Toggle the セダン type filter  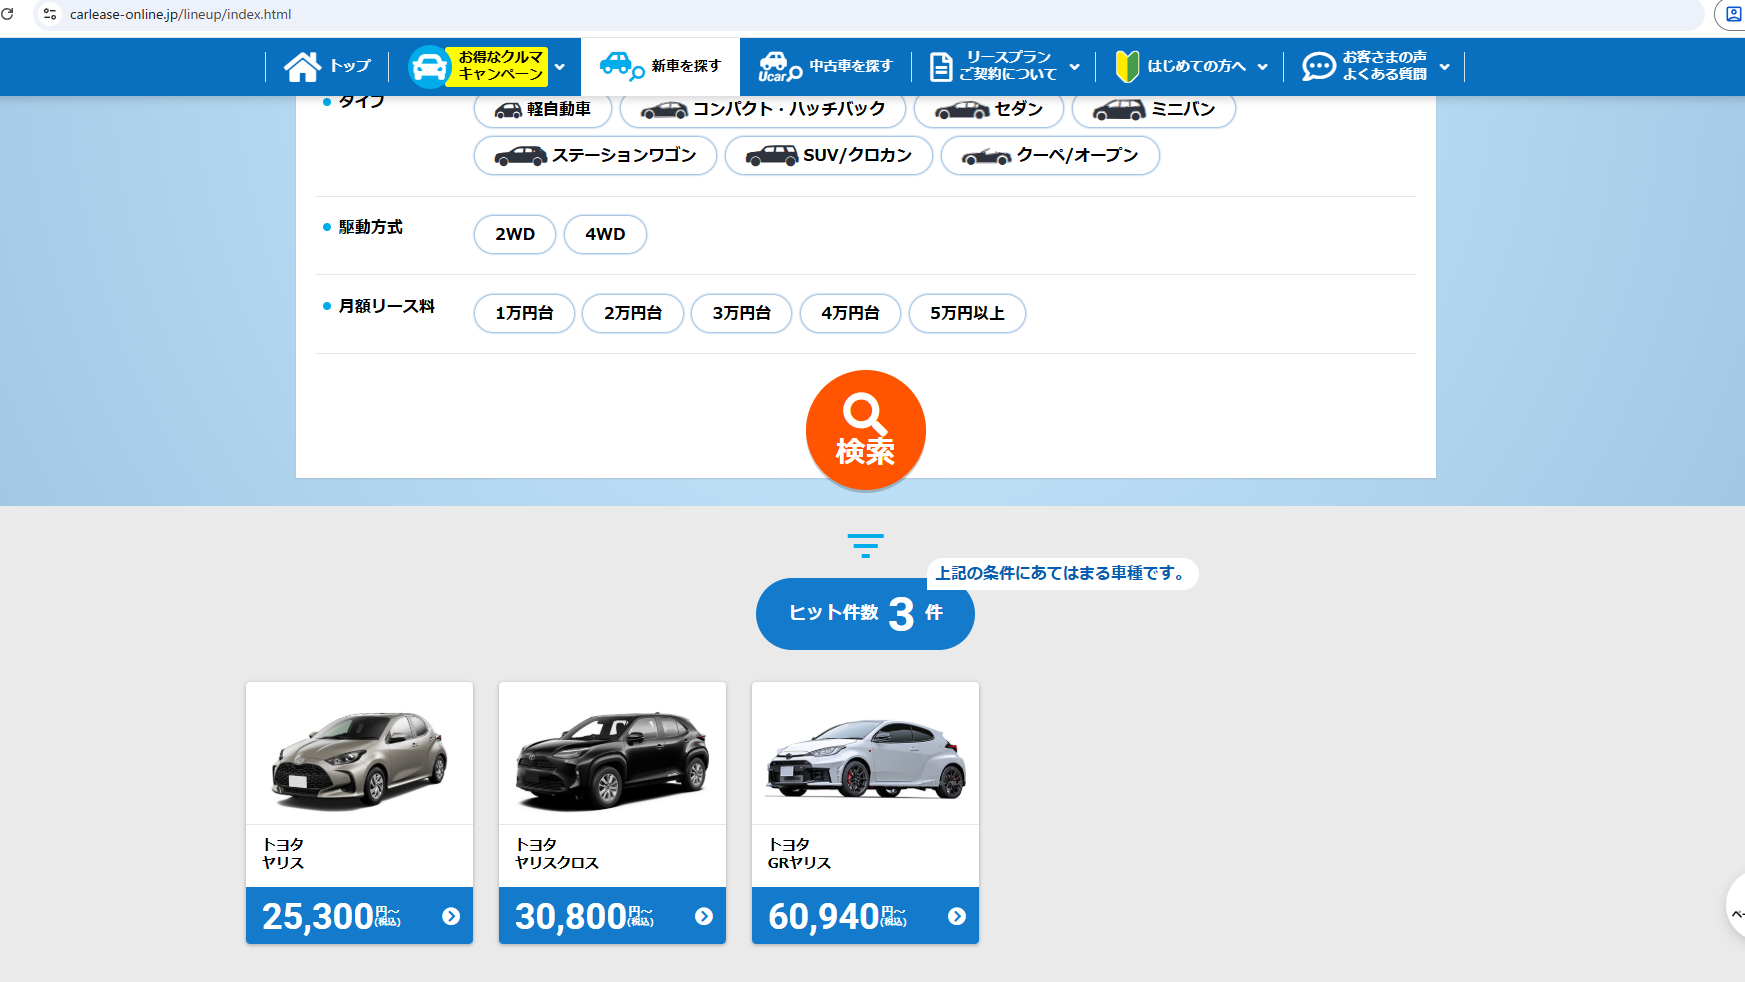989,109
